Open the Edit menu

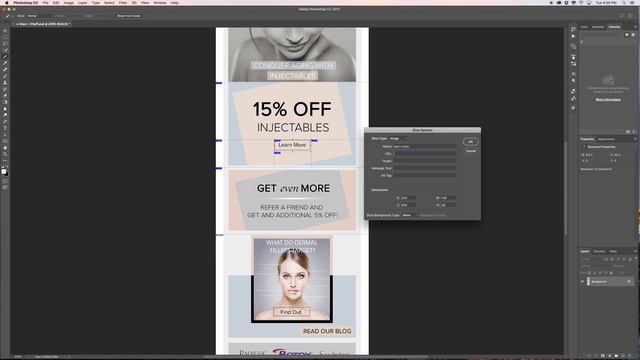(56, 3)
